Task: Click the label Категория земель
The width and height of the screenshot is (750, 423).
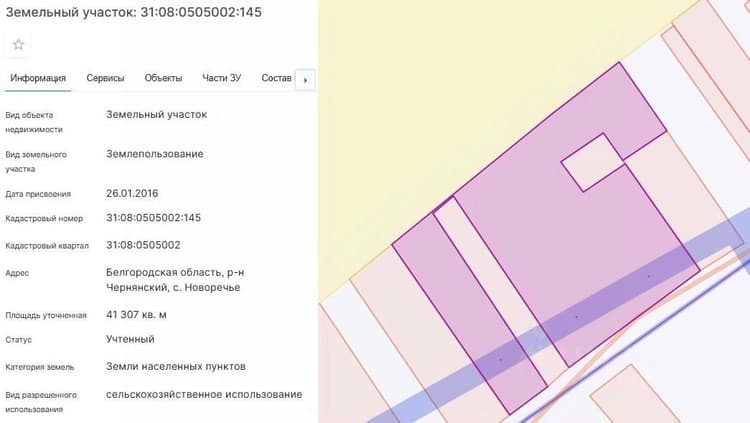Action: 40,367
